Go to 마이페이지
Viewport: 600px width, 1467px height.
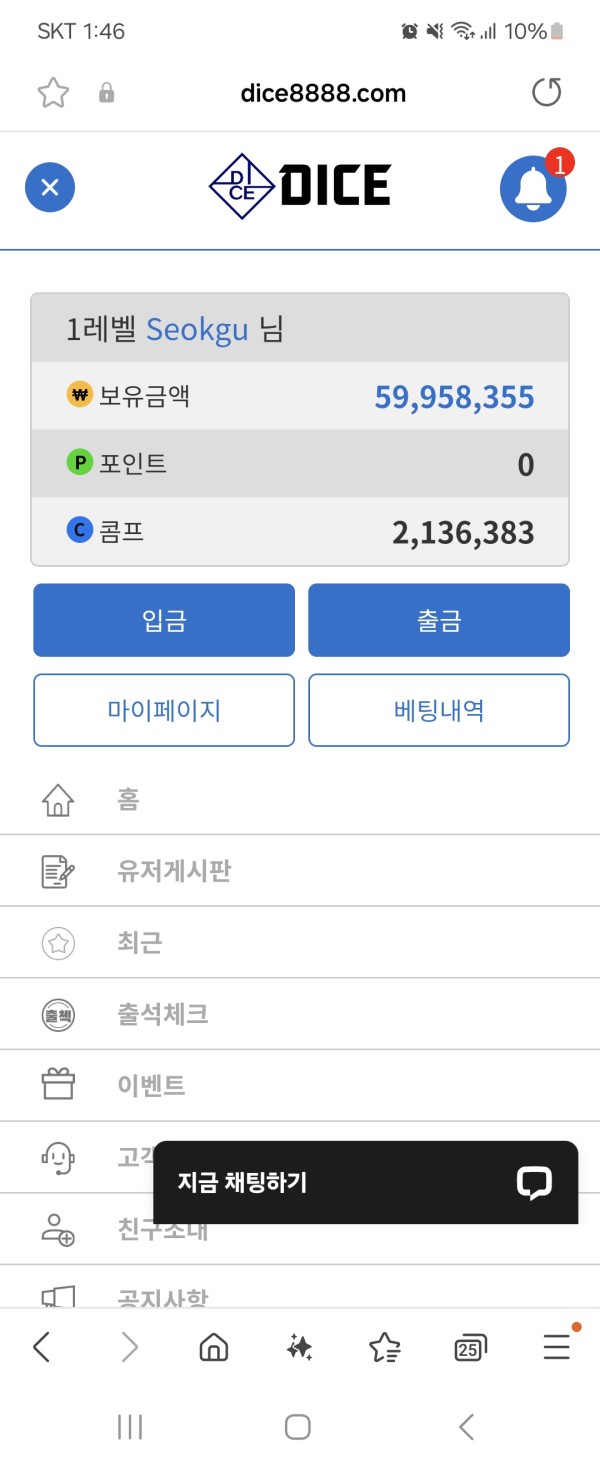point(164,710)
